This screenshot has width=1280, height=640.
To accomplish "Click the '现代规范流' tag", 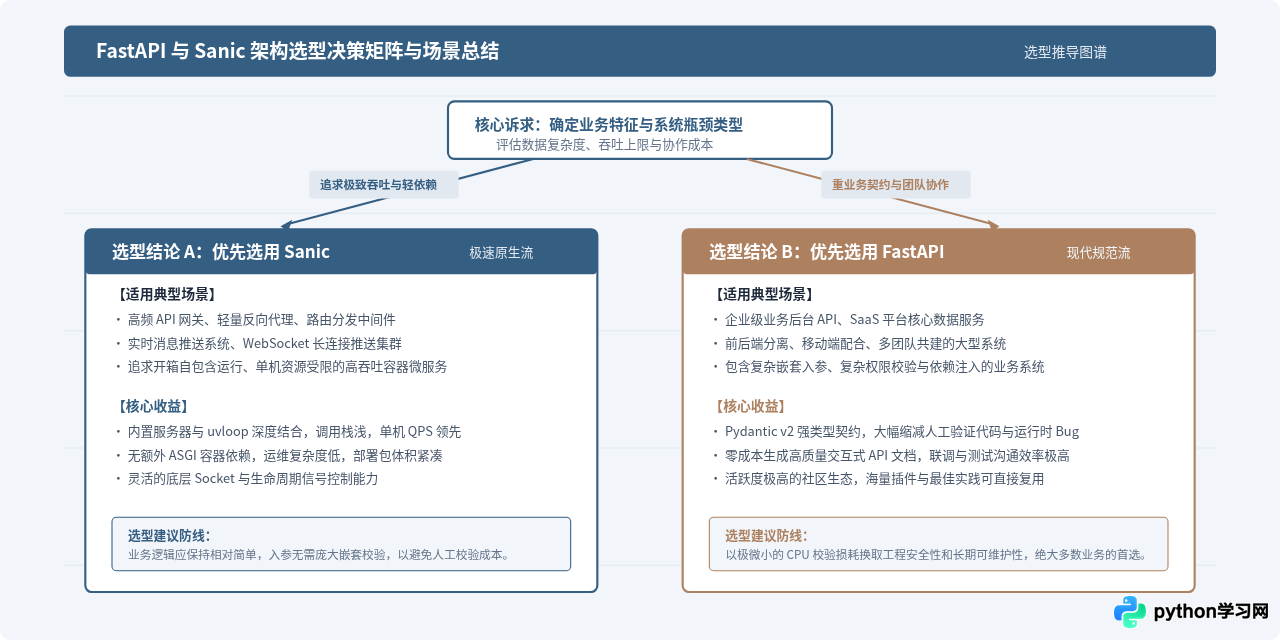I will click(1098, 253).
